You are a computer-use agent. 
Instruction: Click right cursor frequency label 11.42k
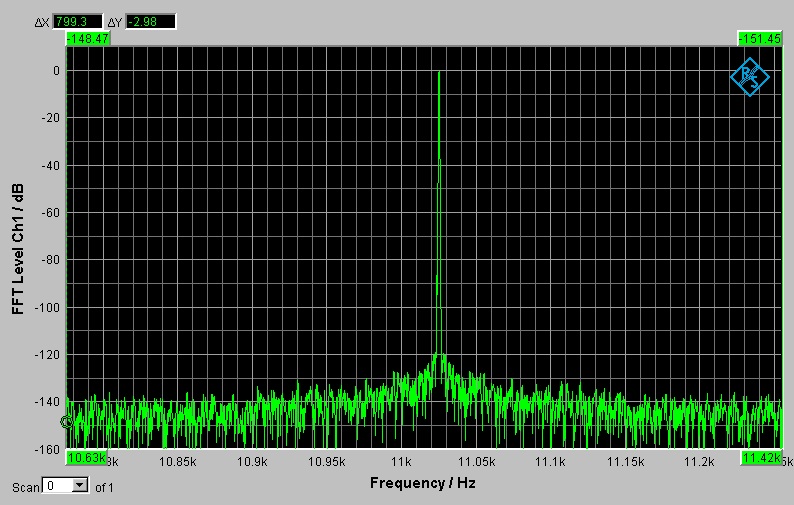762,458
